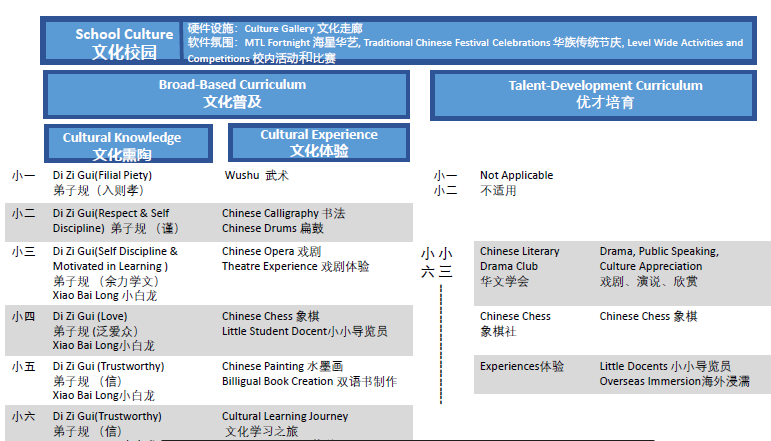Click Chinese Painting 水墨画 entry

[x=282, y=367]
